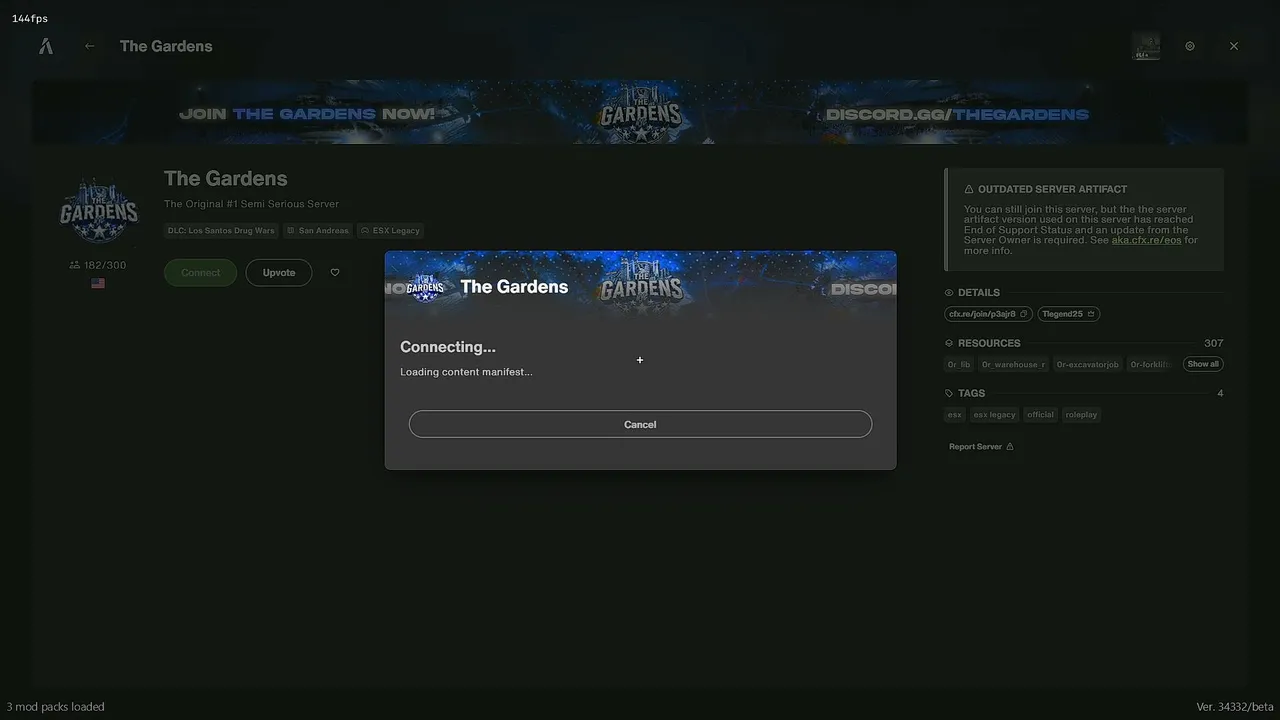Click the layers icon beside Resources
1280x720 pixels.
pos(949,343)
